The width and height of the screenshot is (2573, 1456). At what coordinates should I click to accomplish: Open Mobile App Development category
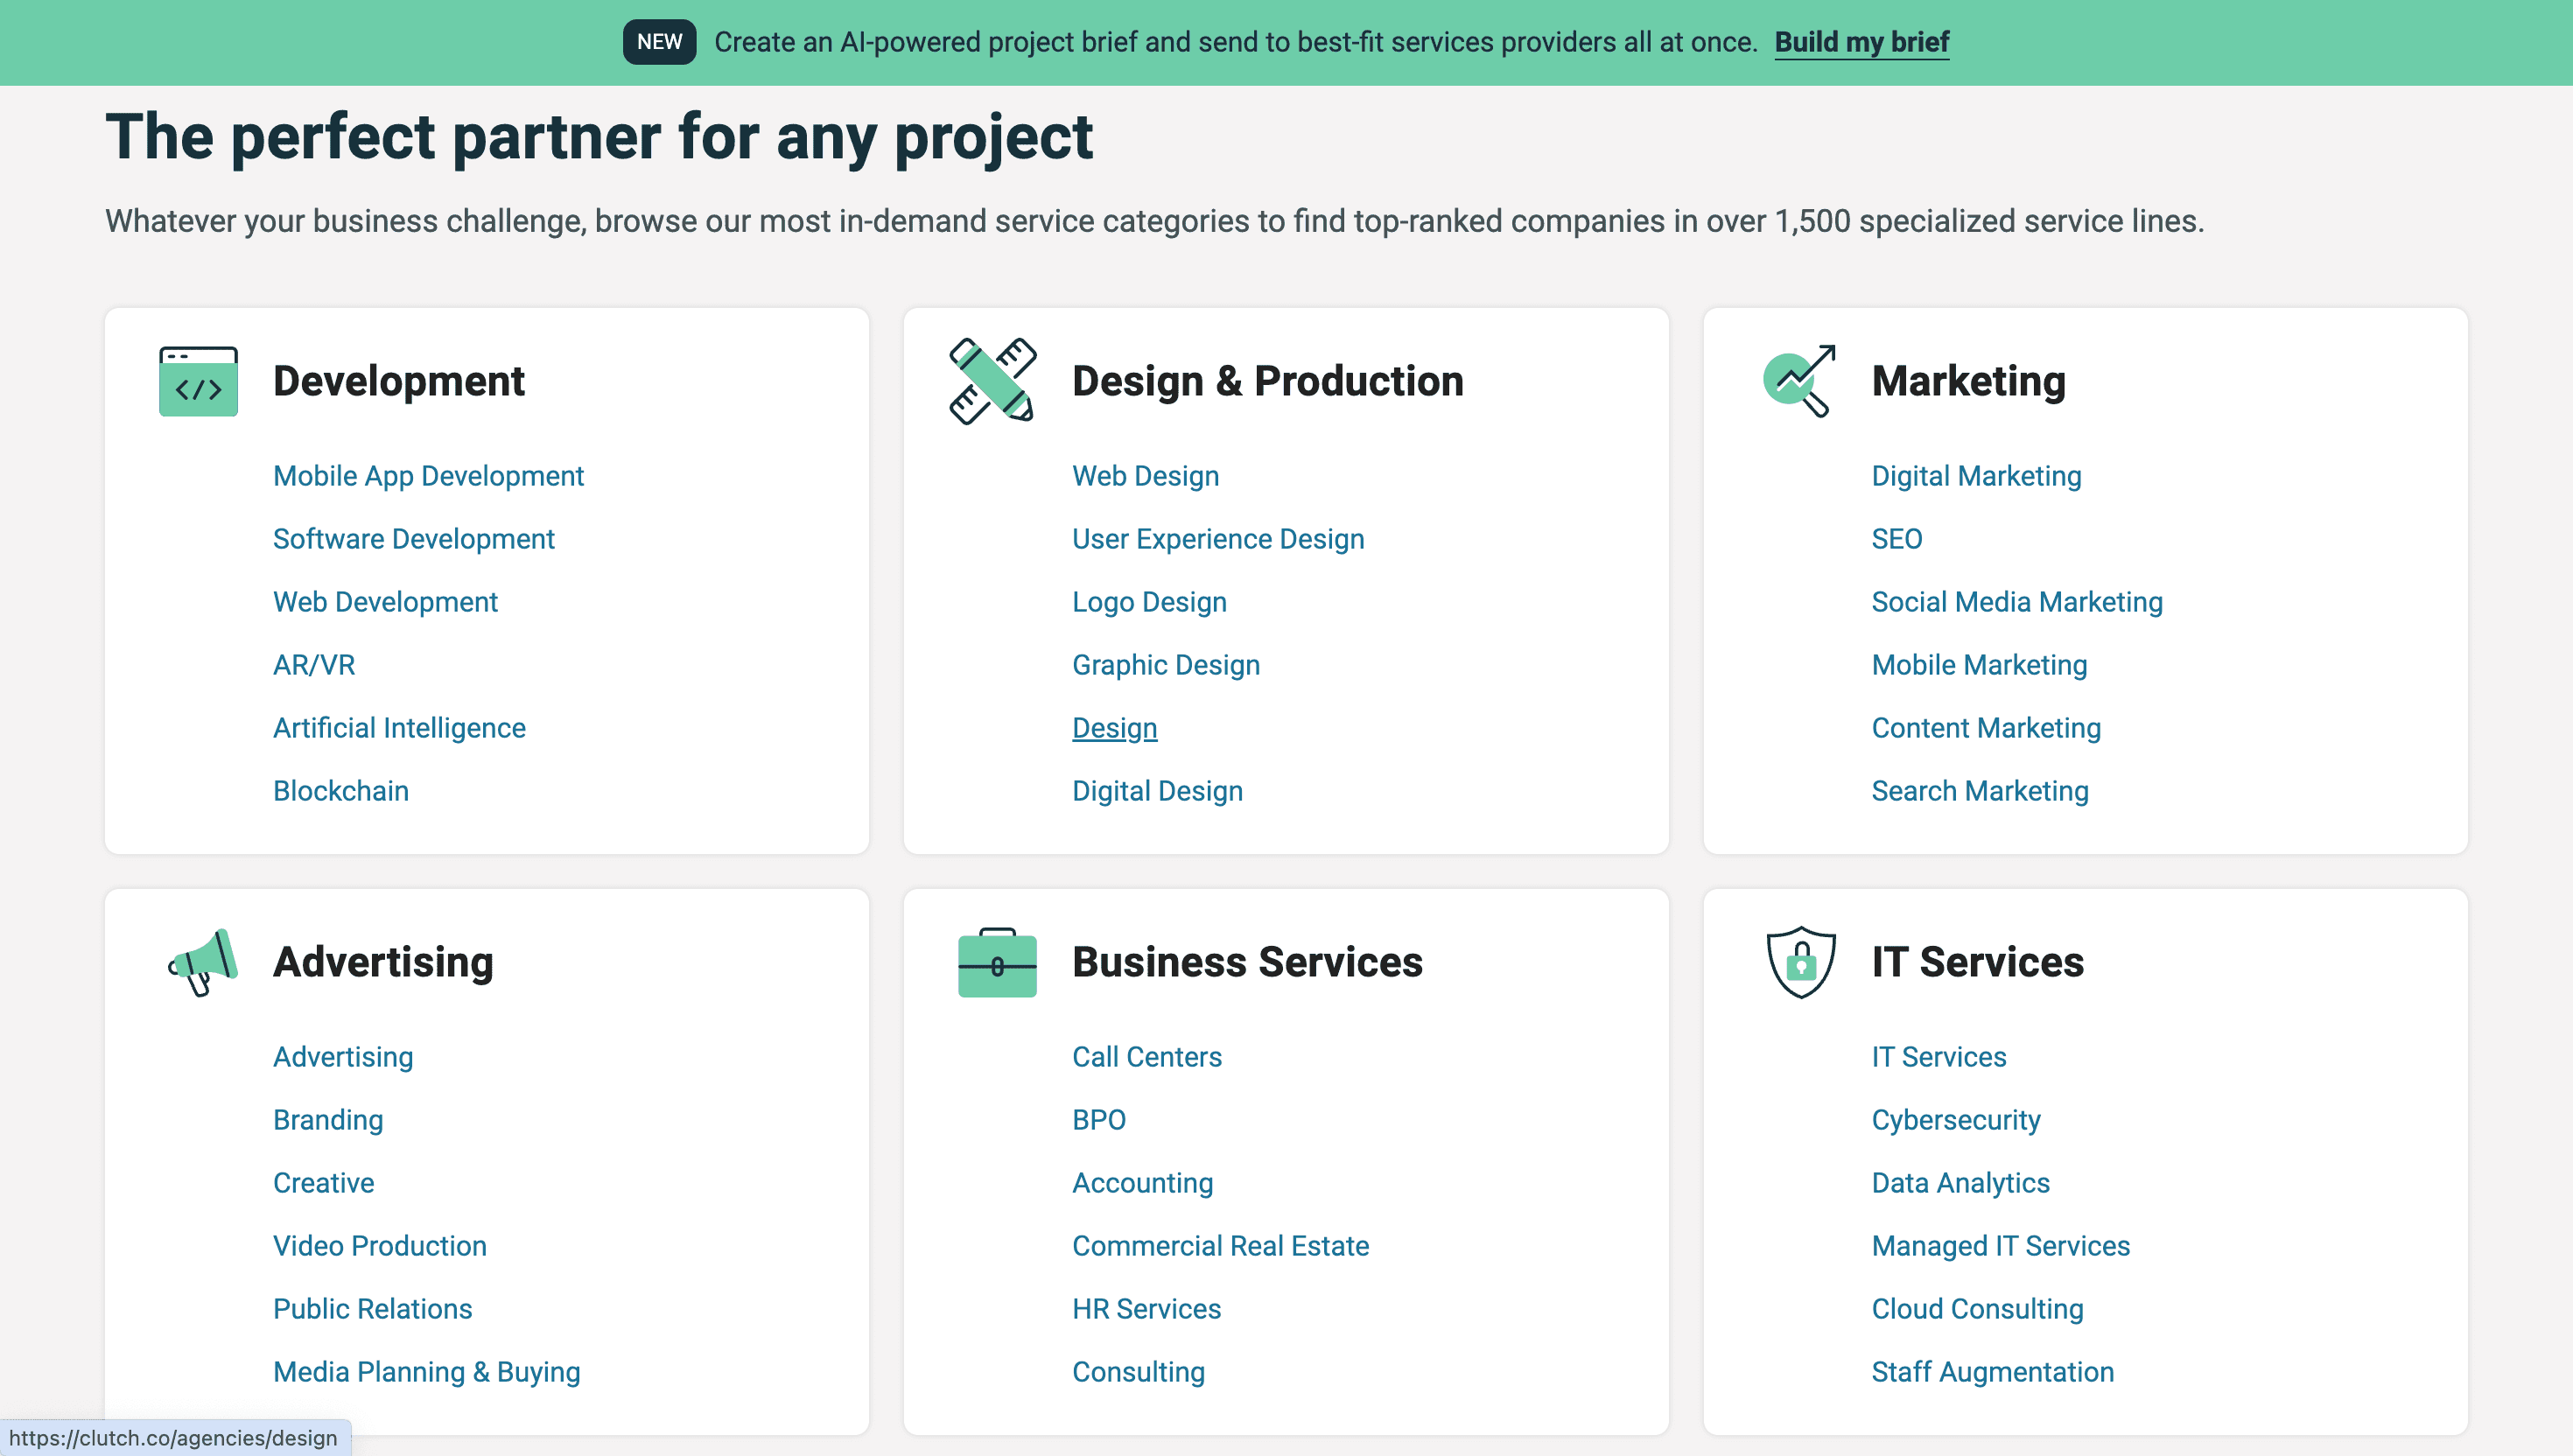coord(428,476)
